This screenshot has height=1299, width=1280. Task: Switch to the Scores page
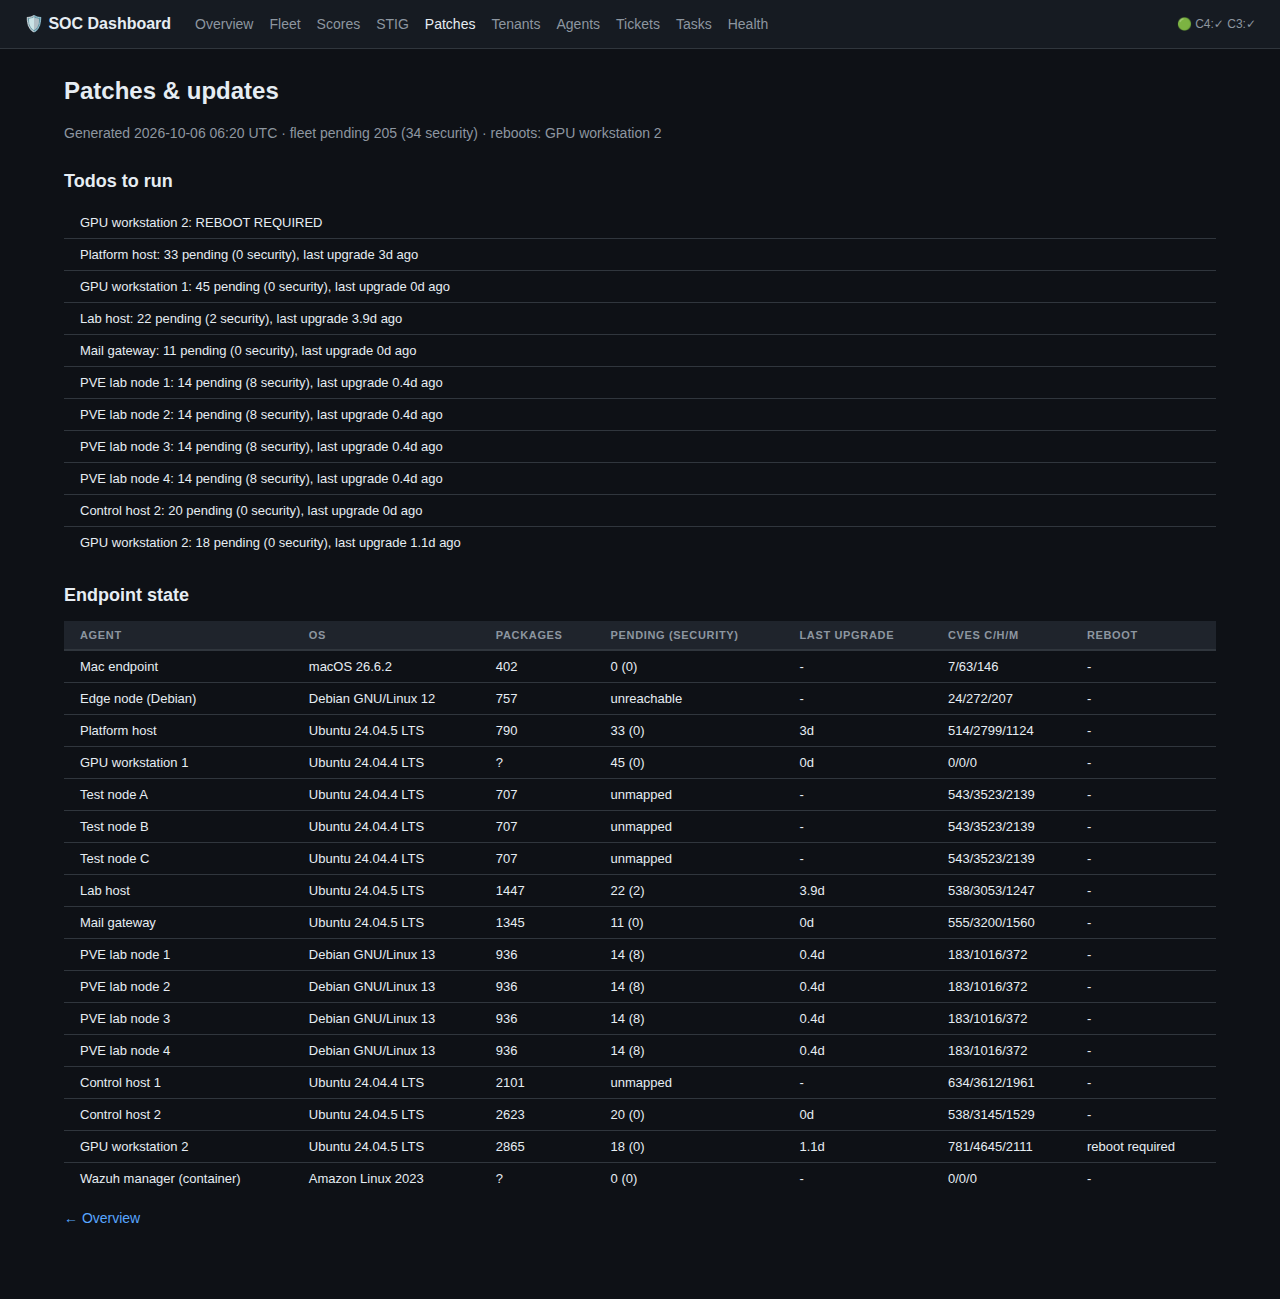[x=338, y=24]
